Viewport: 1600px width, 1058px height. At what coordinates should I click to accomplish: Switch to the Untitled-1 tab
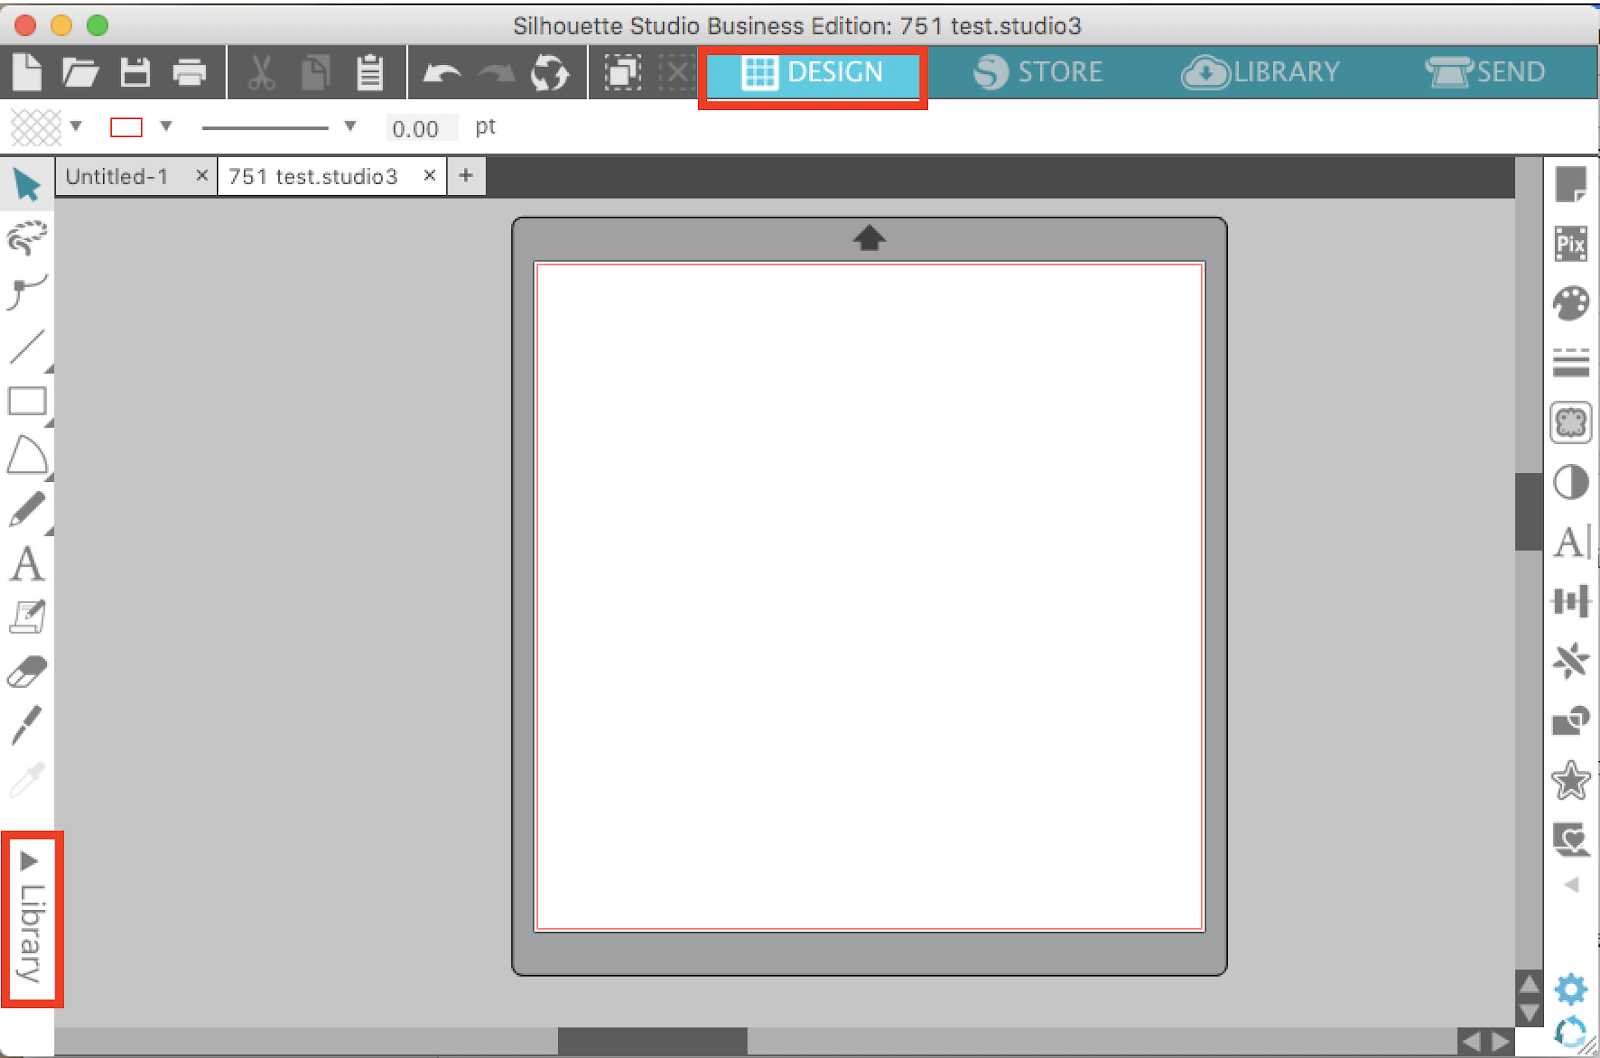[118, 176]
